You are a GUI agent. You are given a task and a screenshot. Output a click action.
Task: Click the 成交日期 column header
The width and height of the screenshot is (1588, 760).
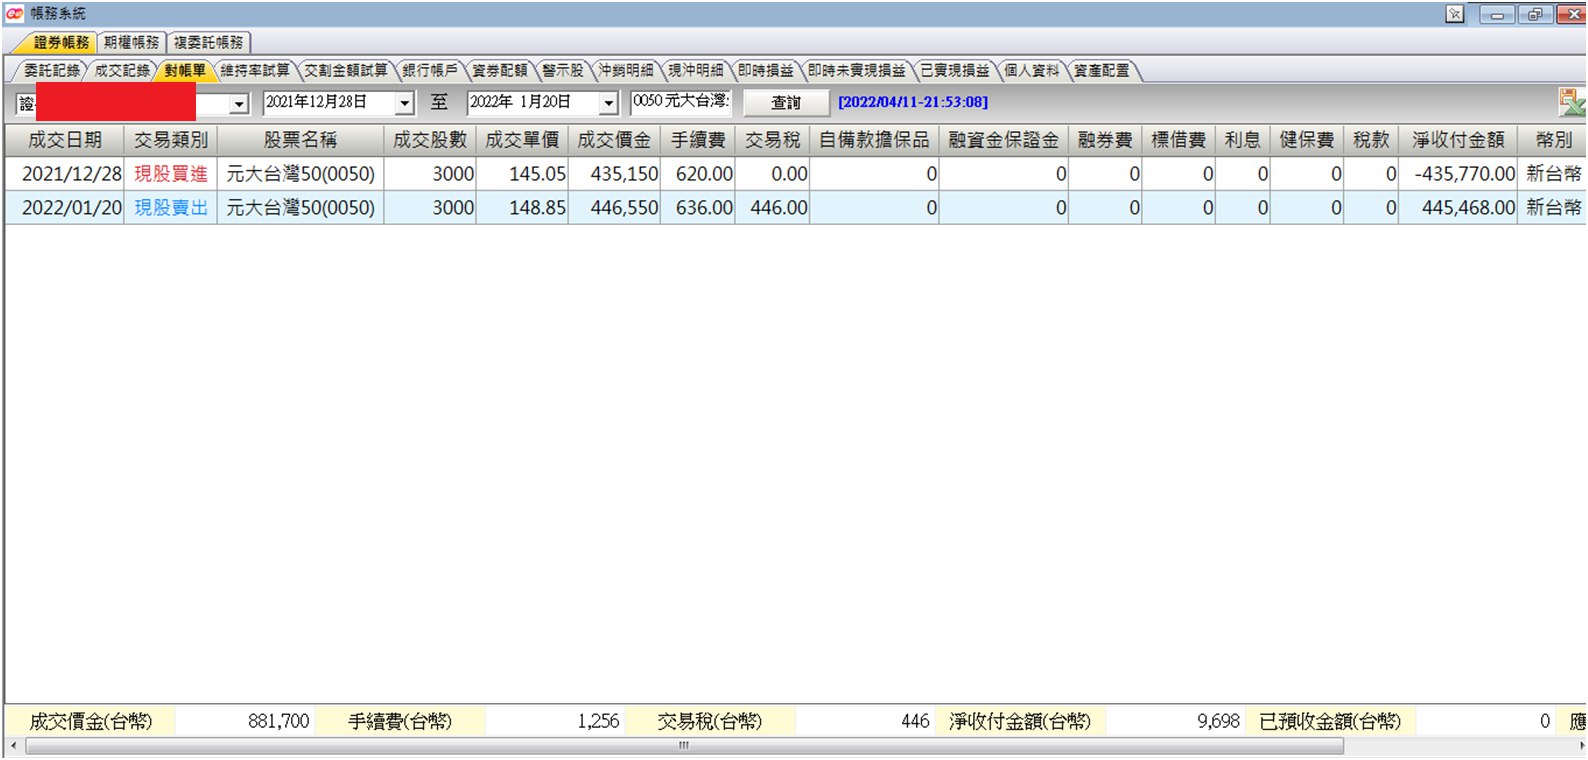click(x=65, y=140)
